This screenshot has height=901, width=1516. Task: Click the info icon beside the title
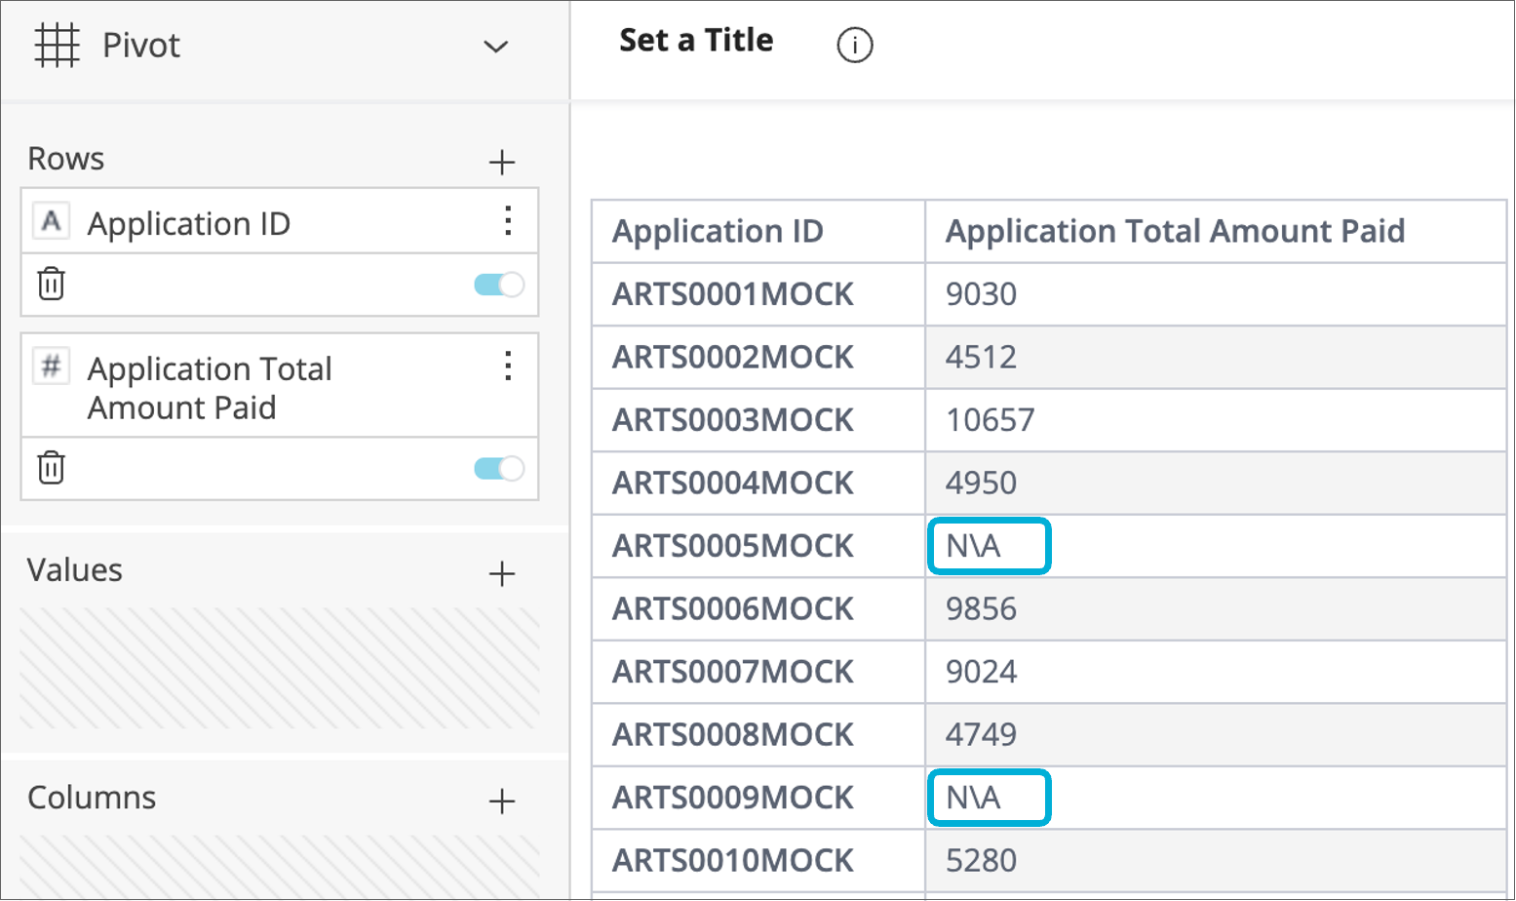(x=854, y=45)
